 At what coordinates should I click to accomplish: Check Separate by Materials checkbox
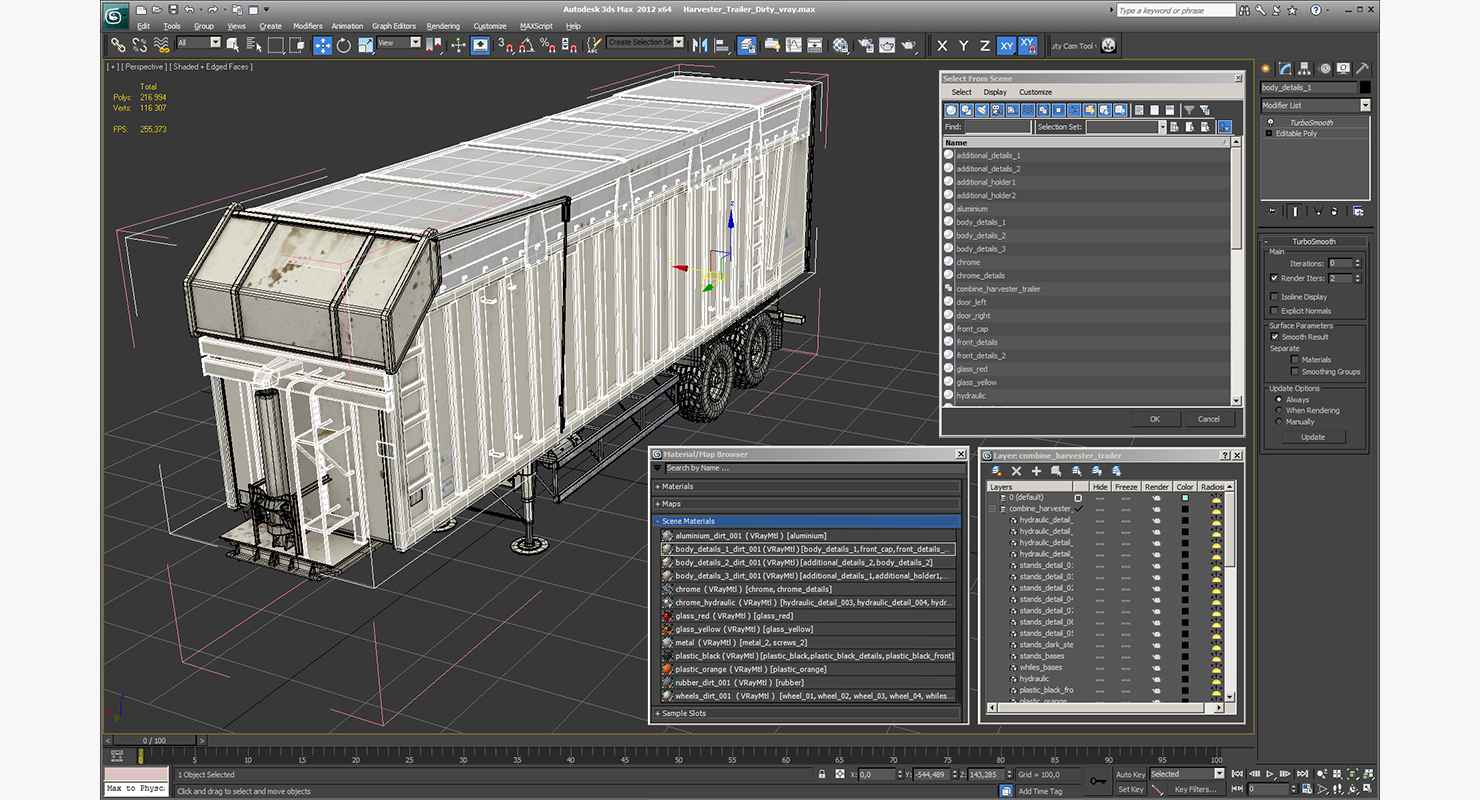pos(1294,359)
